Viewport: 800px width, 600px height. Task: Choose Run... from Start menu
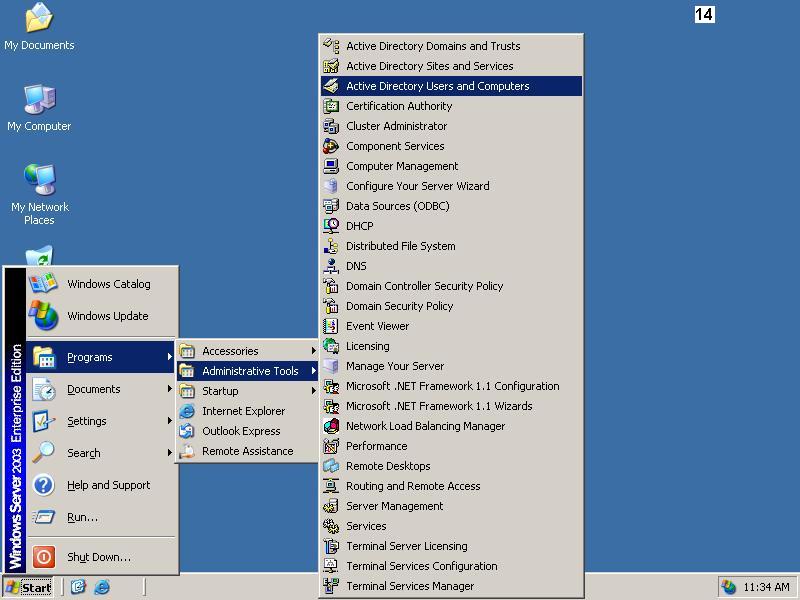[x=82, y=517]
